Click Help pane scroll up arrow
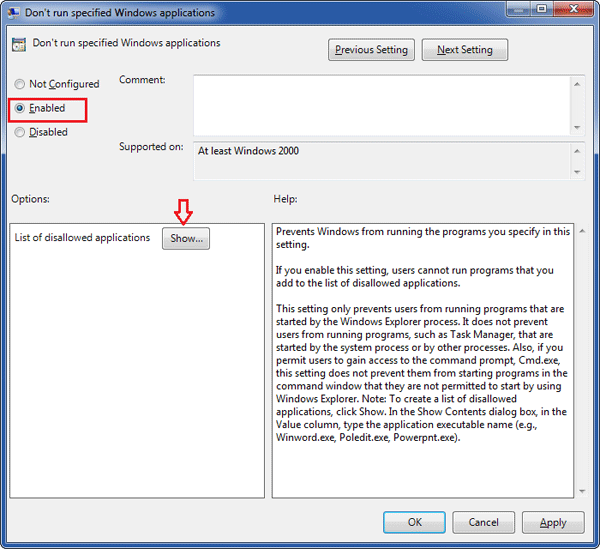 [582, 231]
